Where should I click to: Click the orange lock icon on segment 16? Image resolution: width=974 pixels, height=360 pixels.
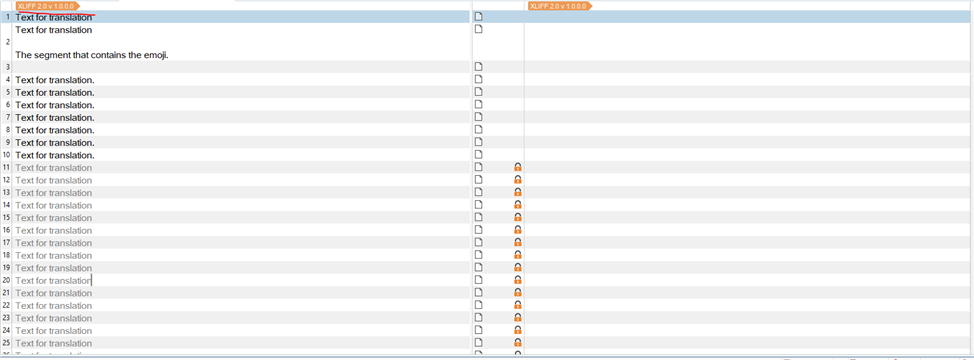518,230
